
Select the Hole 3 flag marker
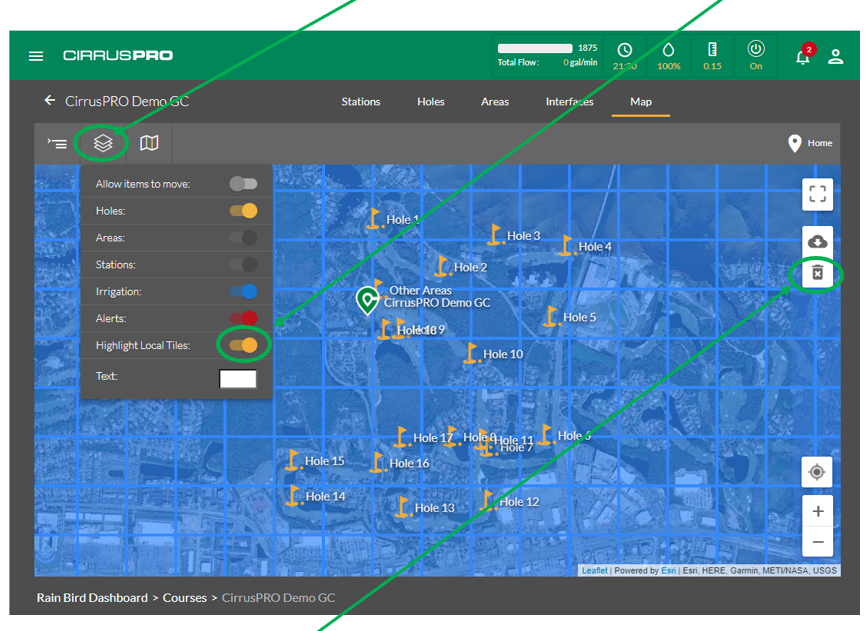(x=495, y=234)
